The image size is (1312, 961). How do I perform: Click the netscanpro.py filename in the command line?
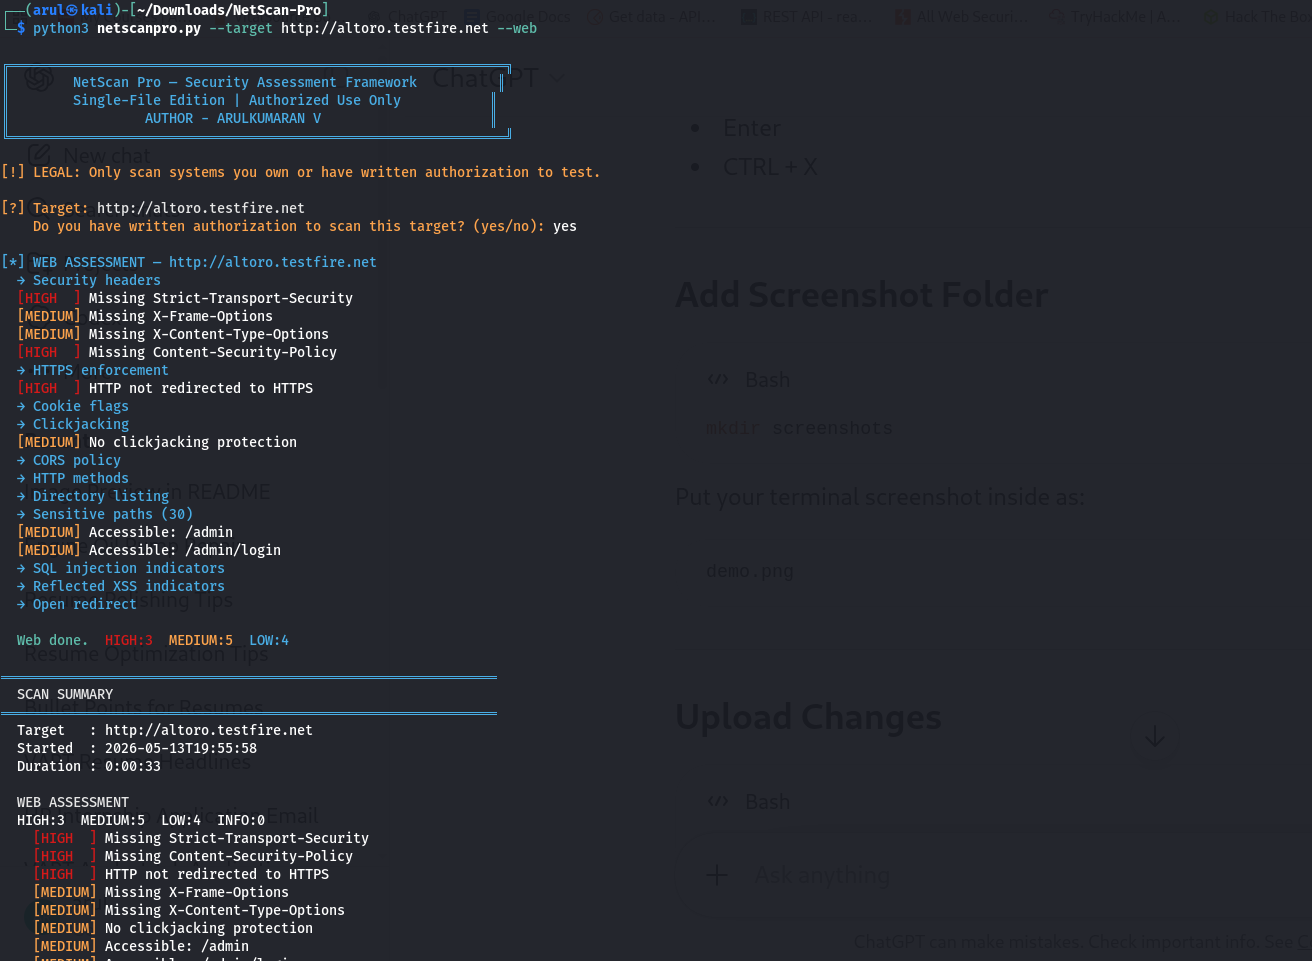149,28
